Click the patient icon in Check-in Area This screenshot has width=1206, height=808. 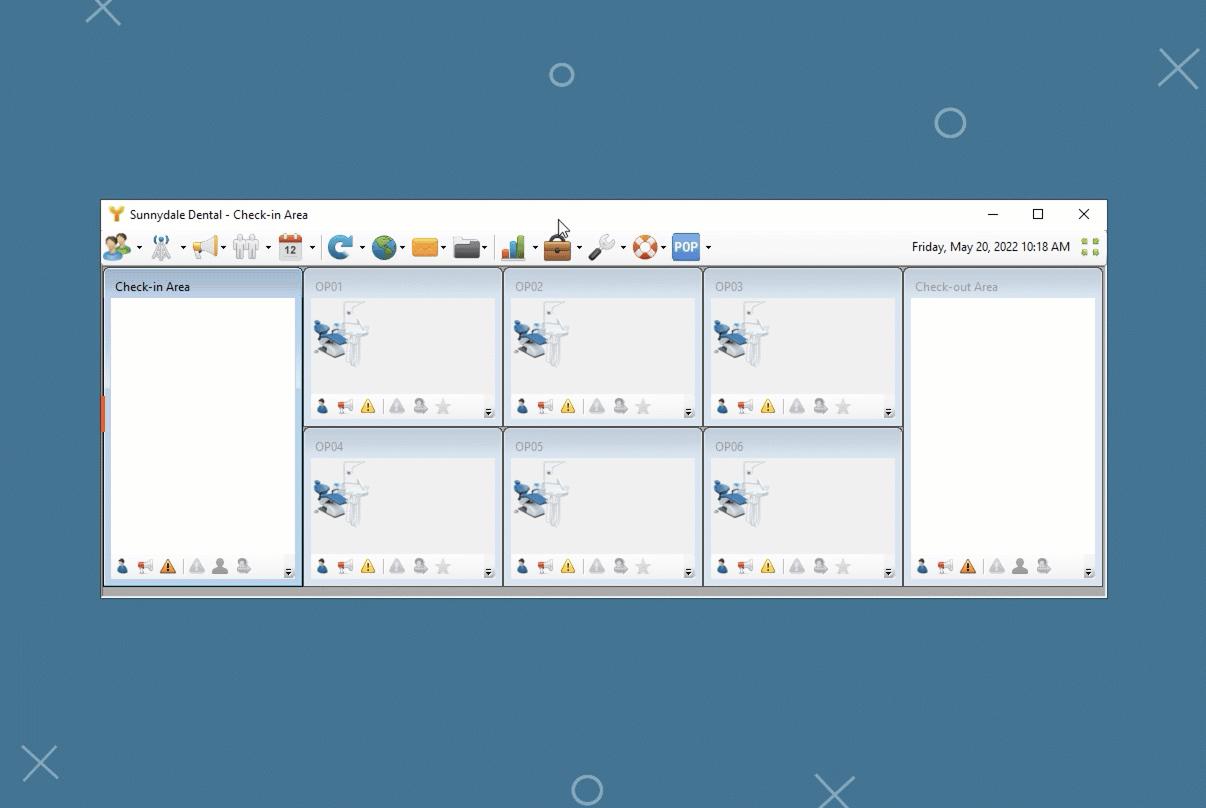click(122, 566)
